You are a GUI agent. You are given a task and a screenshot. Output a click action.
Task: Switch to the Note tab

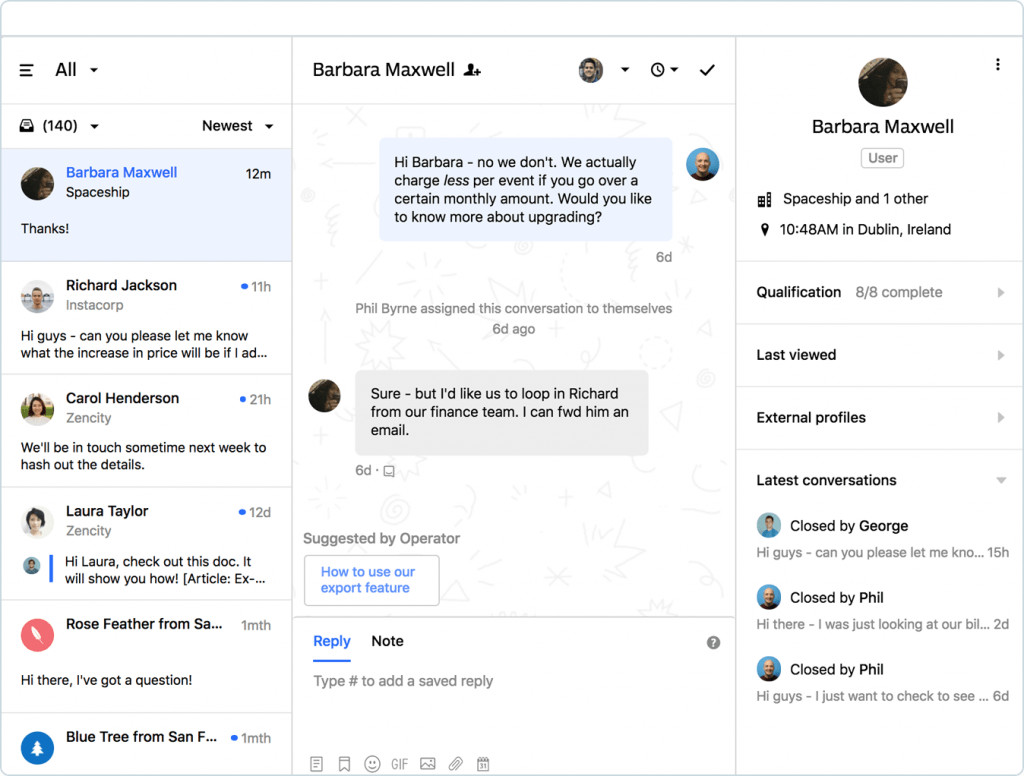[387, 641]
